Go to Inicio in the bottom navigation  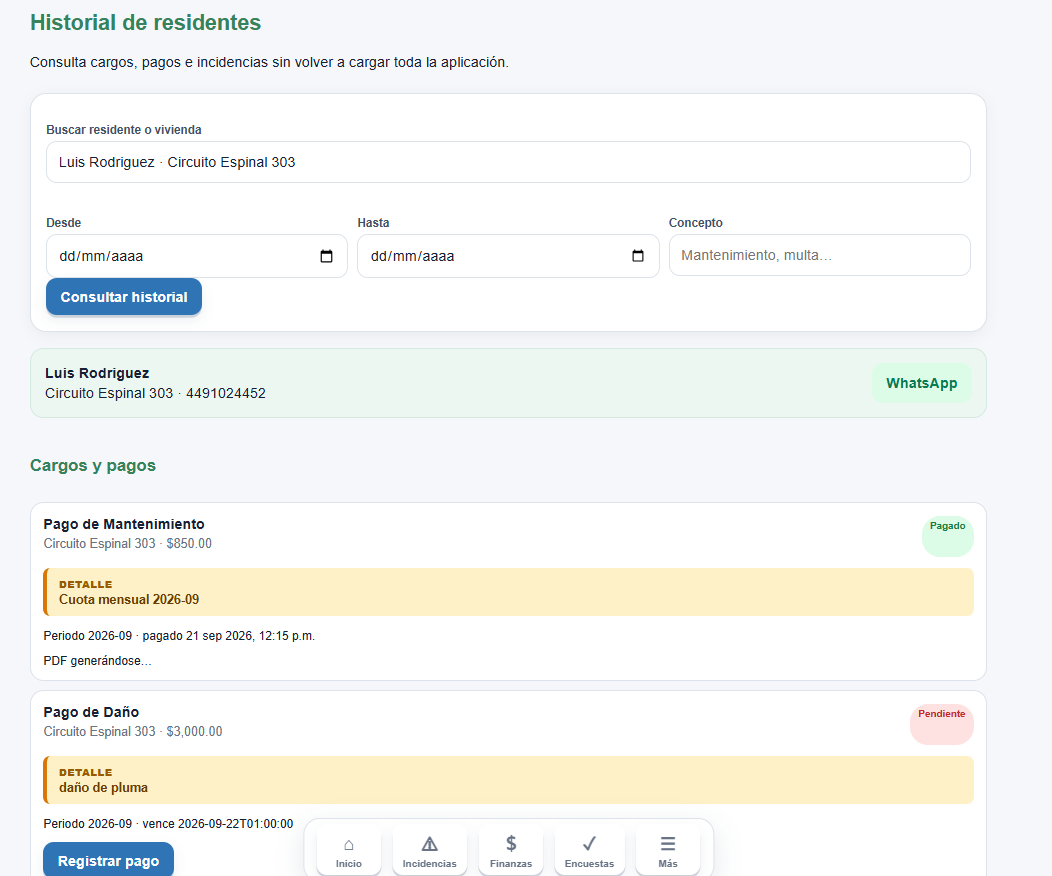349,852
